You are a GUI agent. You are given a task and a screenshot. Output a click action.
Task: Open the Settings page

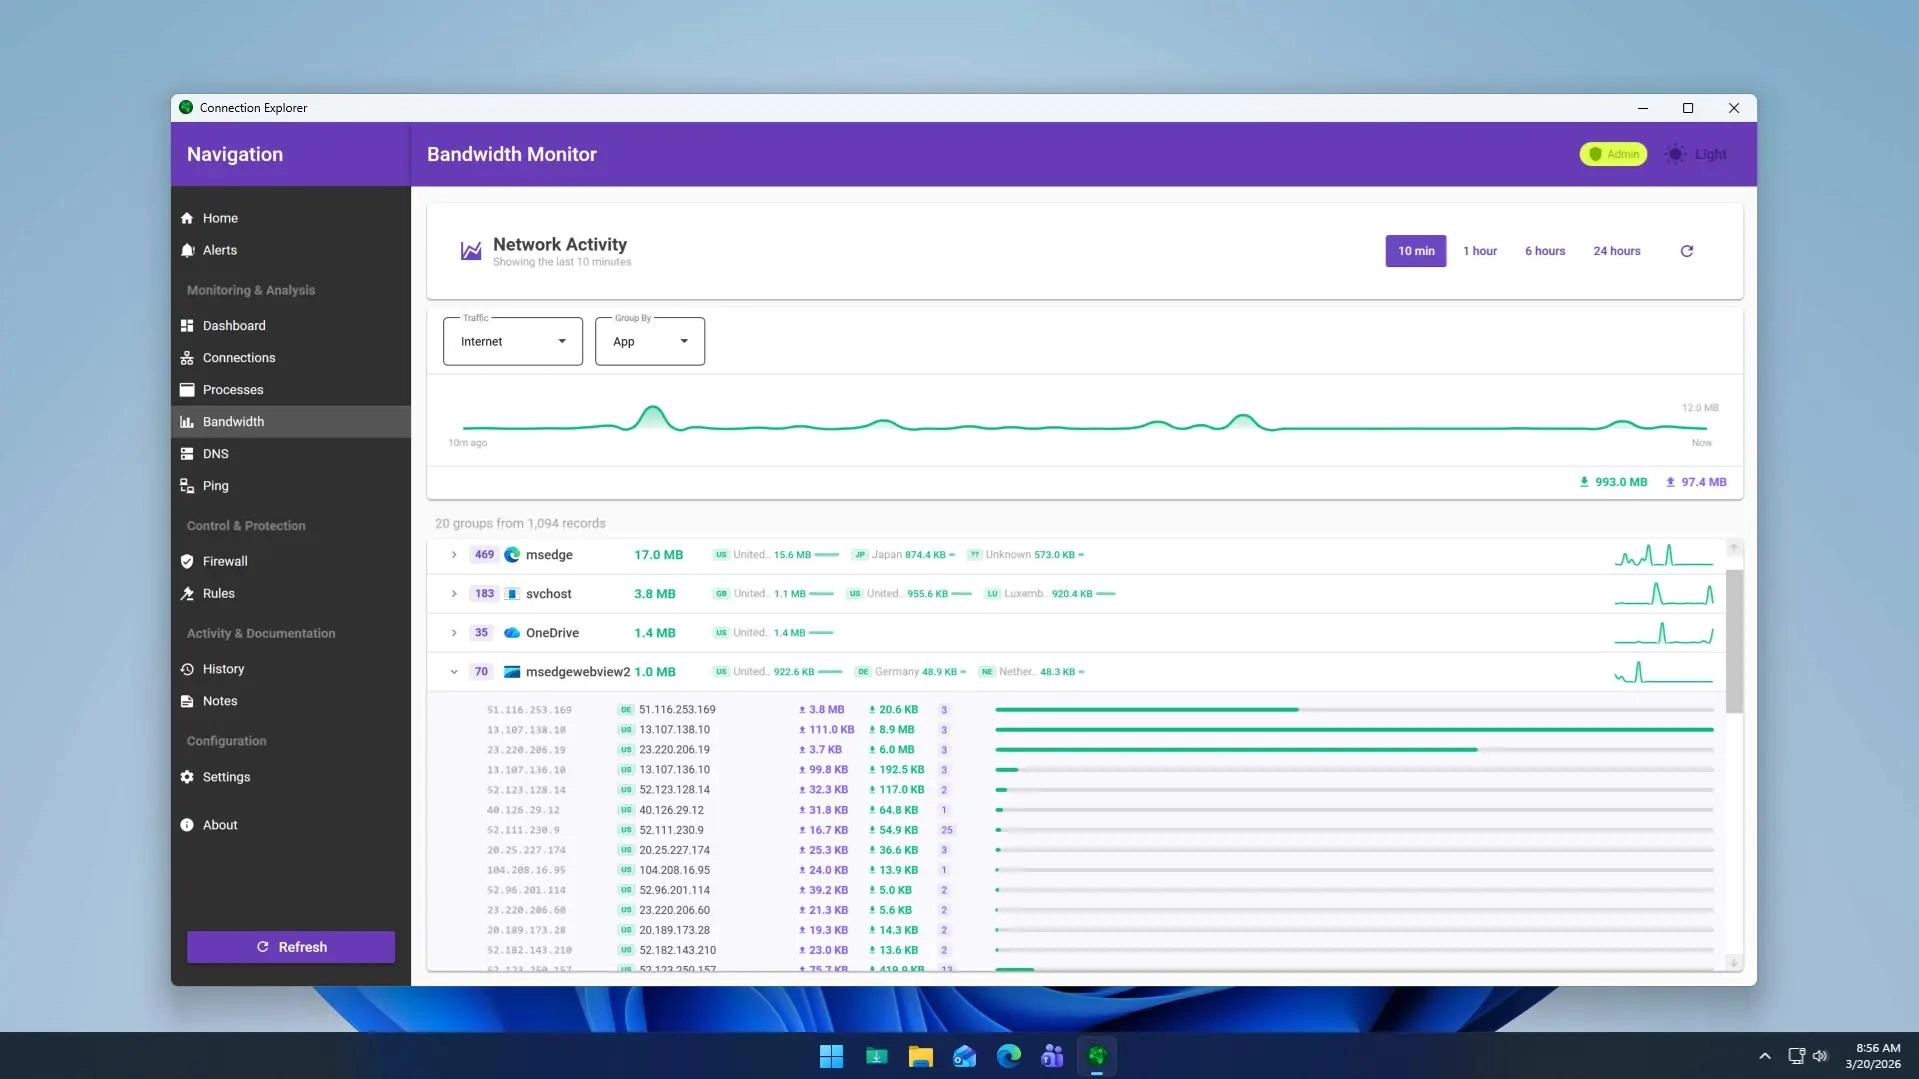click(x=226, y=776)
